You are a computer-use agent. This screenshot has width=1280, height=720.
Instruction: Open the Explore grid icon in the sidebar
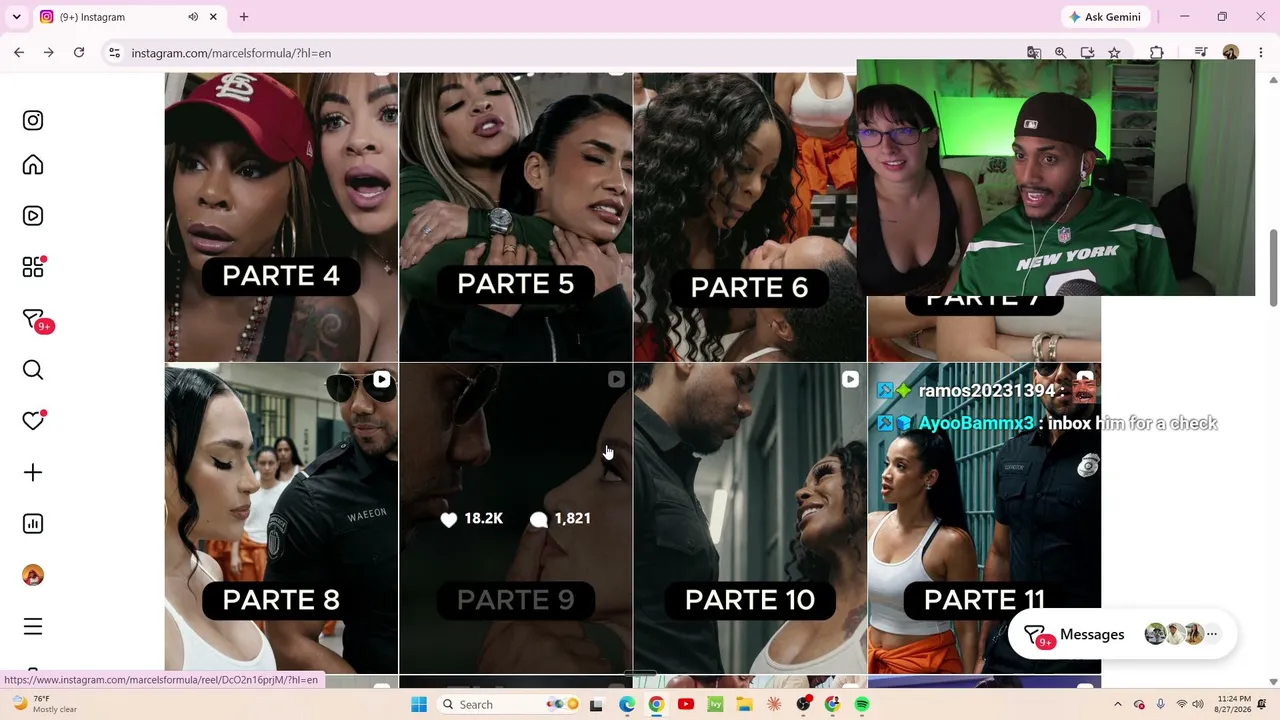pyautogui.click(x=33, y=267)
